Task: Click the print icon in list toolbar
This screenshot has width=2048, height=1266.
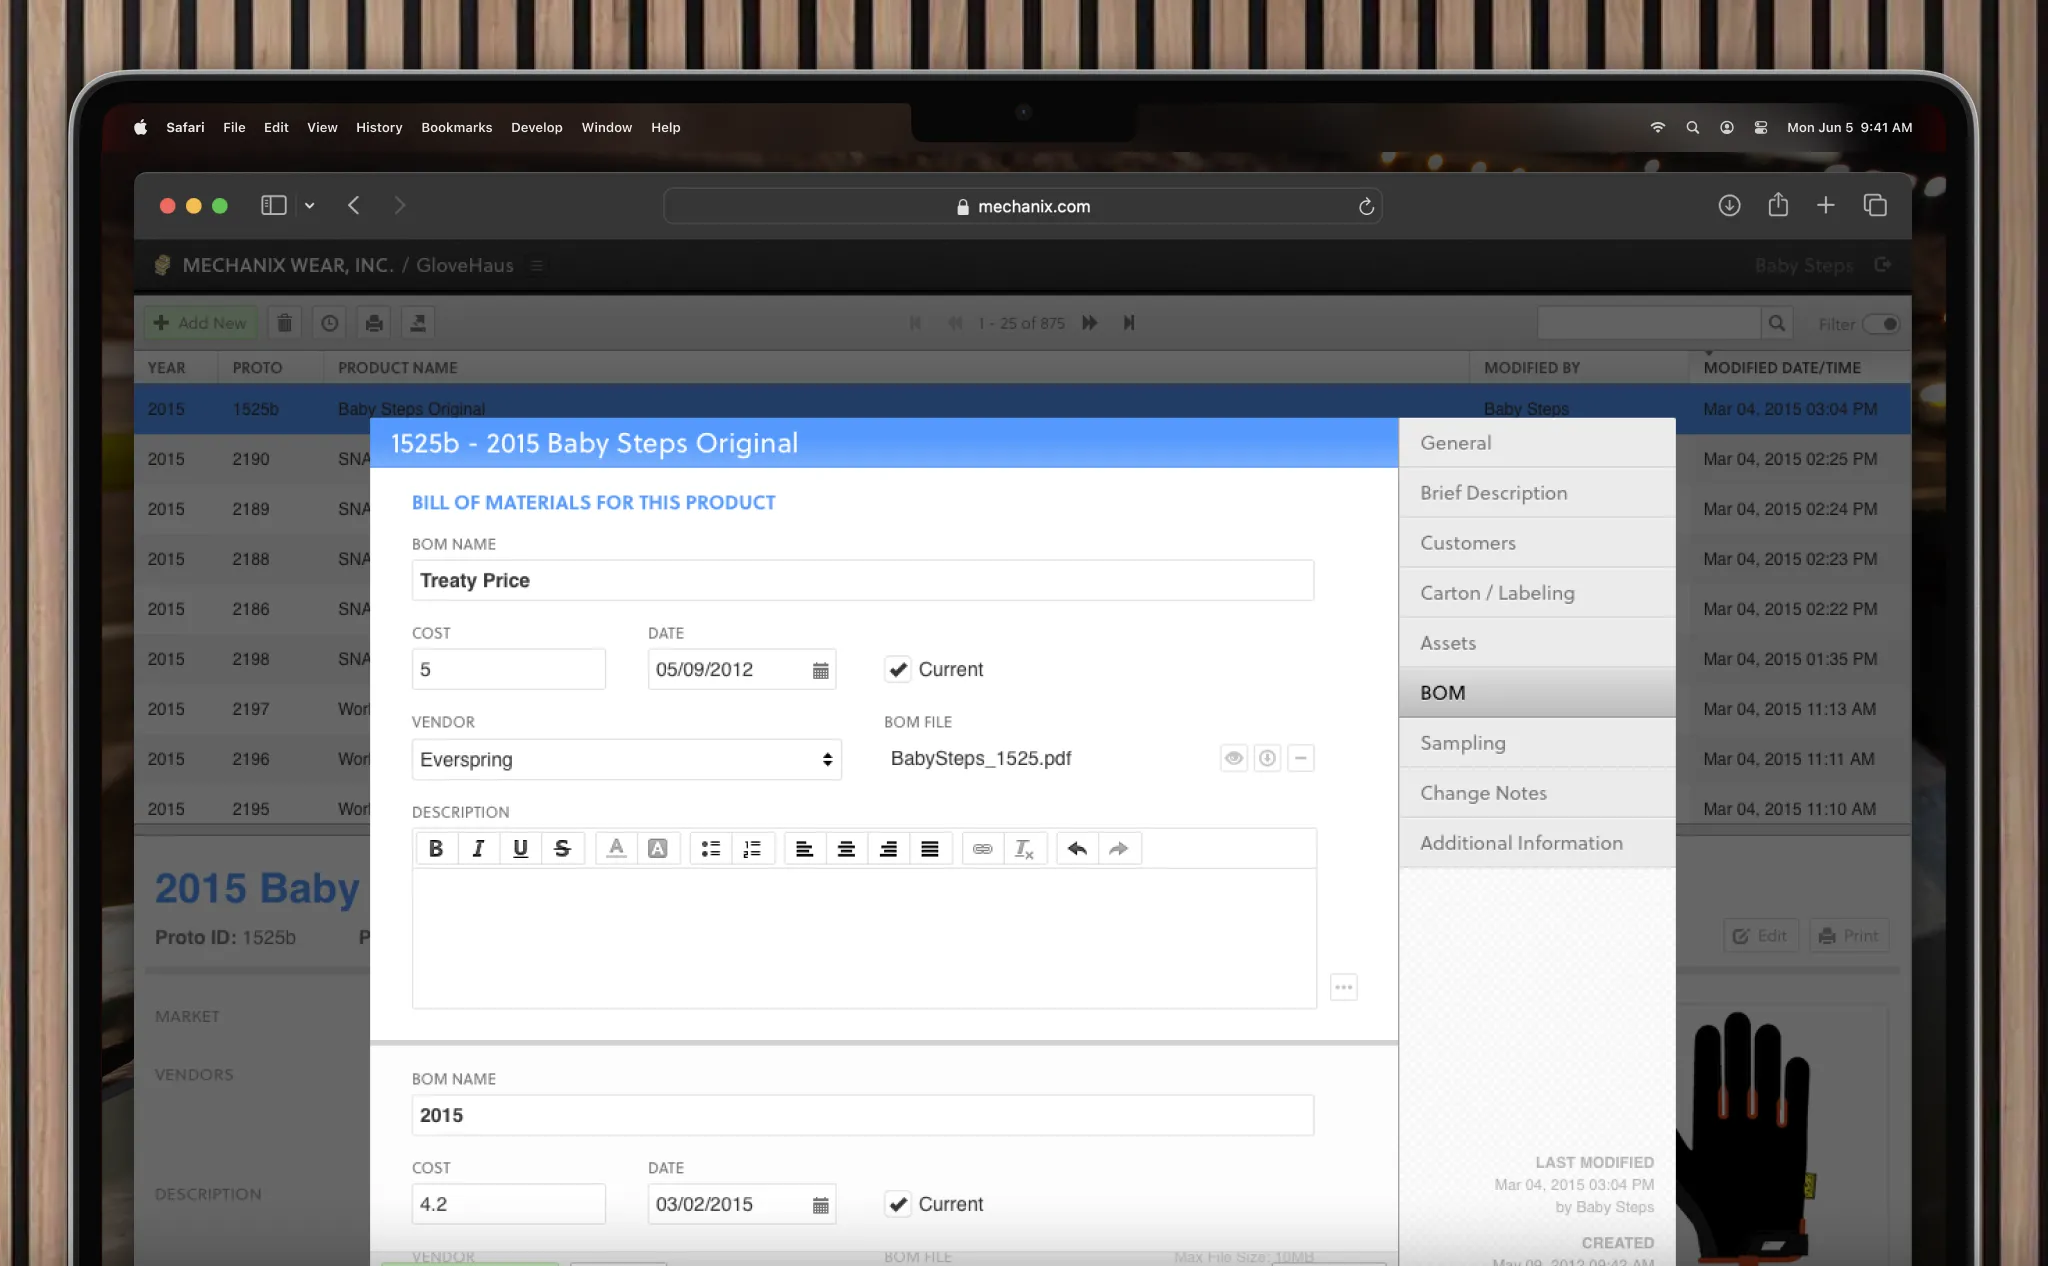Action: (x=374, y=323)
